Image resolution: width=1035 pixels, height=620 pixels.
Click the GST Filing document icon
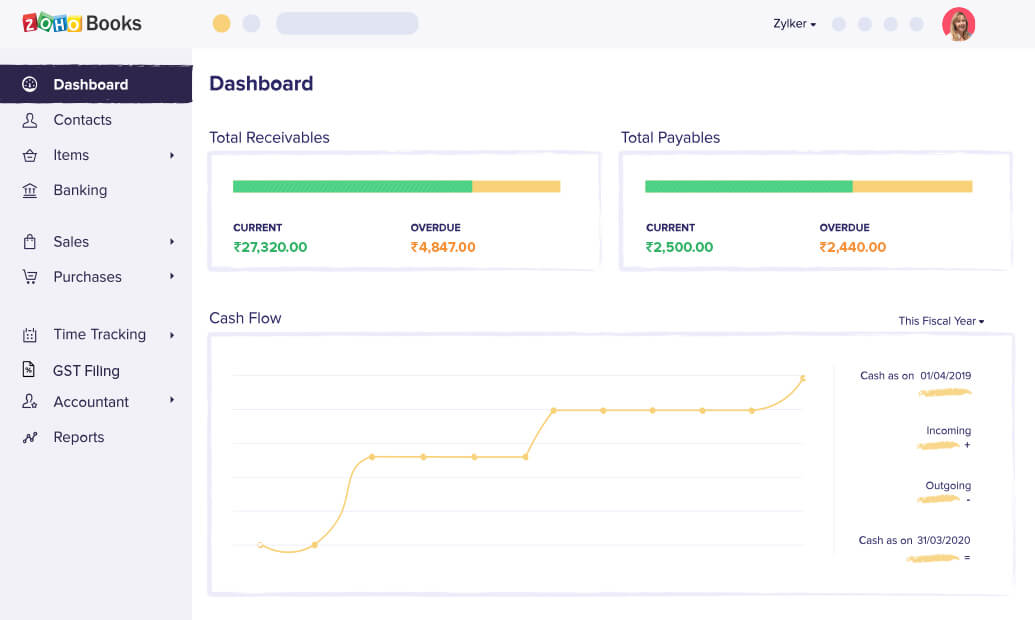[30, 370]
